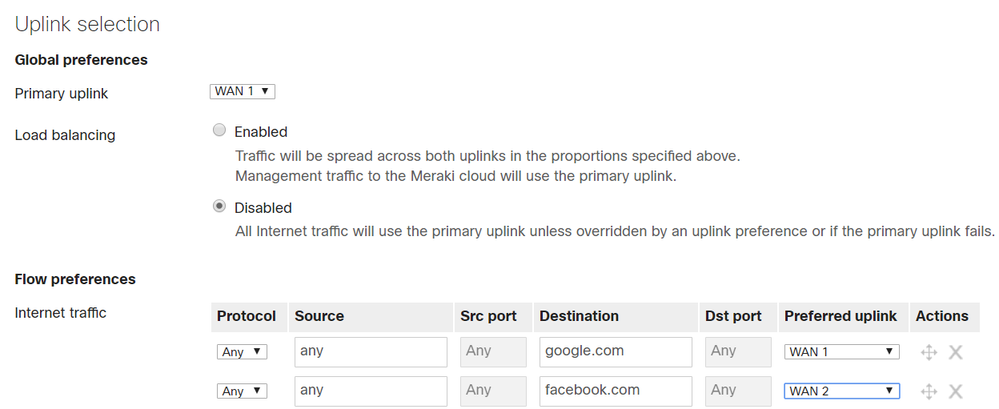999x409 pixels.
Task: Delete the google.com flow preference rule
Action: coord(955,352)
